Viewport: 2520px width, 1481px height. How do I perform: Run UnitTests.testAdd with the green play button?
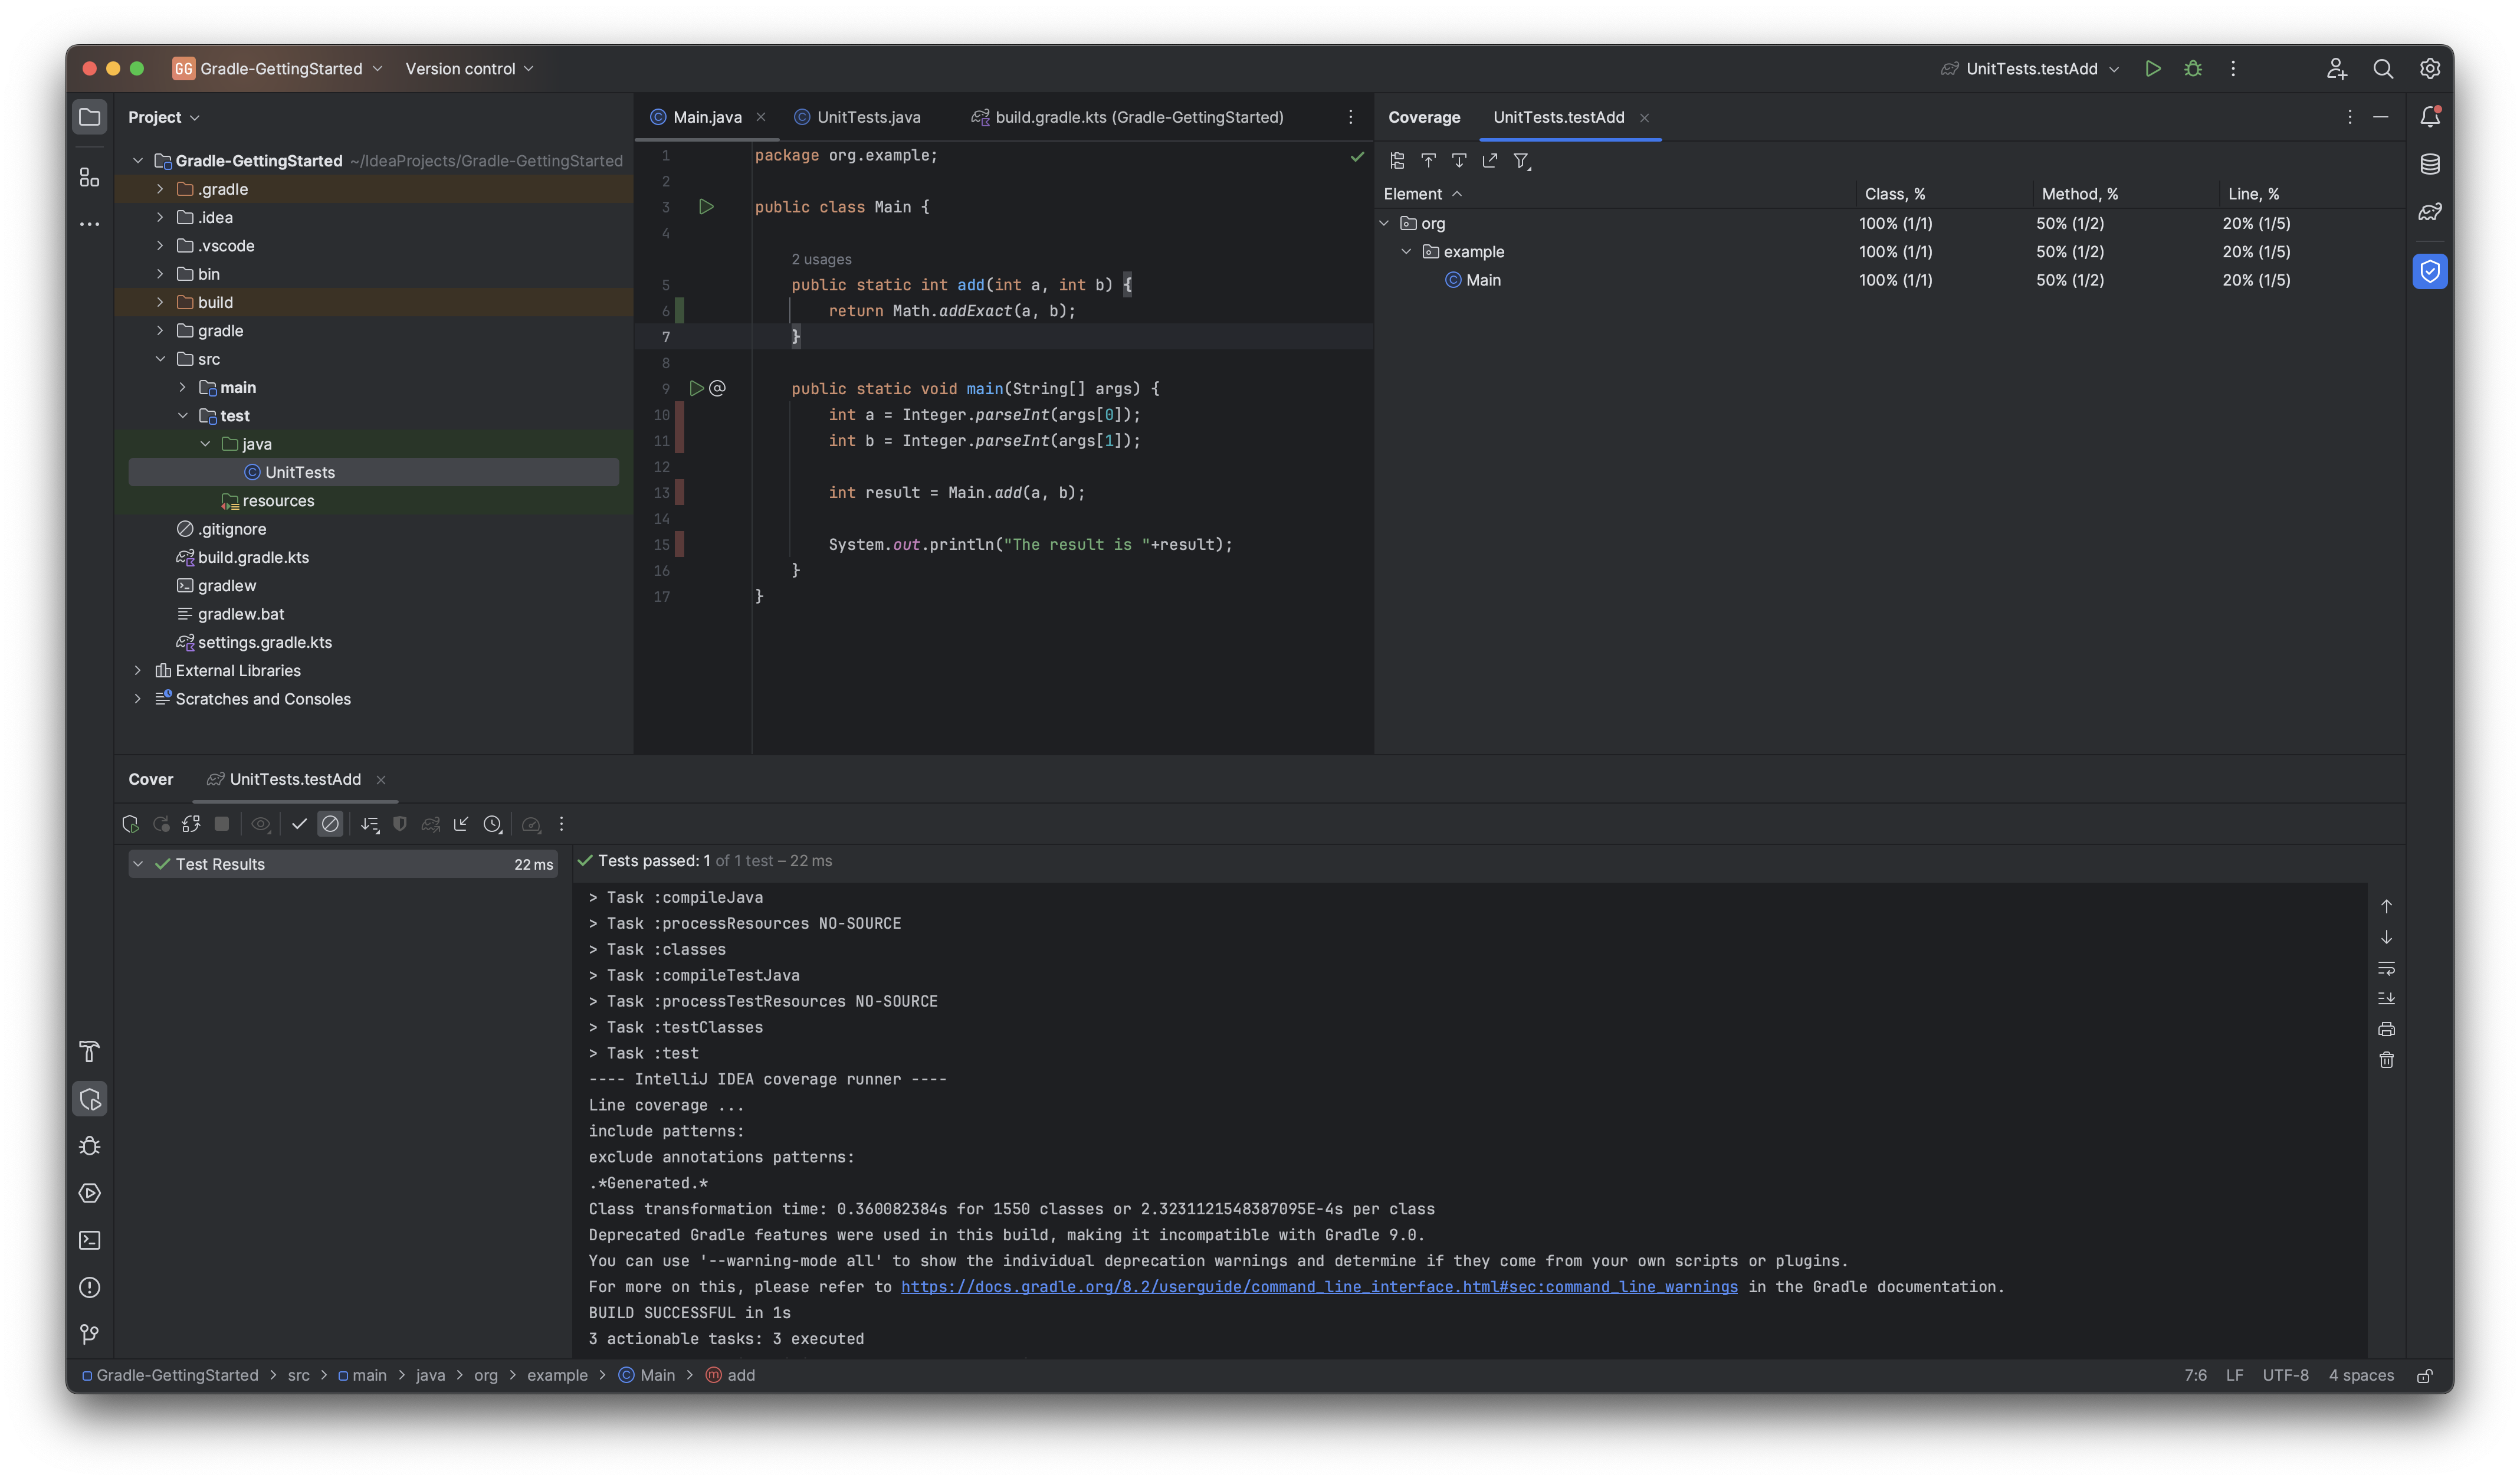tap(2153, 69)
